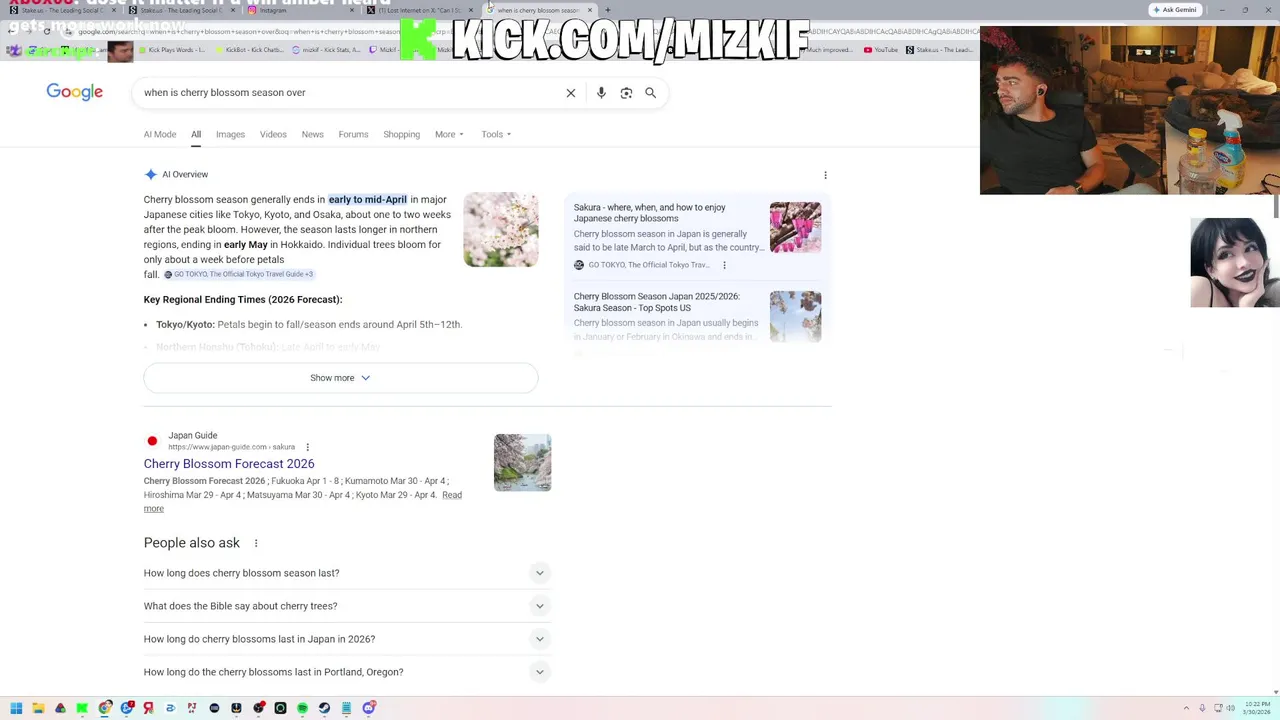The image size is (1280, 720).
Task: Select the Images search tab
Action: 230,134
